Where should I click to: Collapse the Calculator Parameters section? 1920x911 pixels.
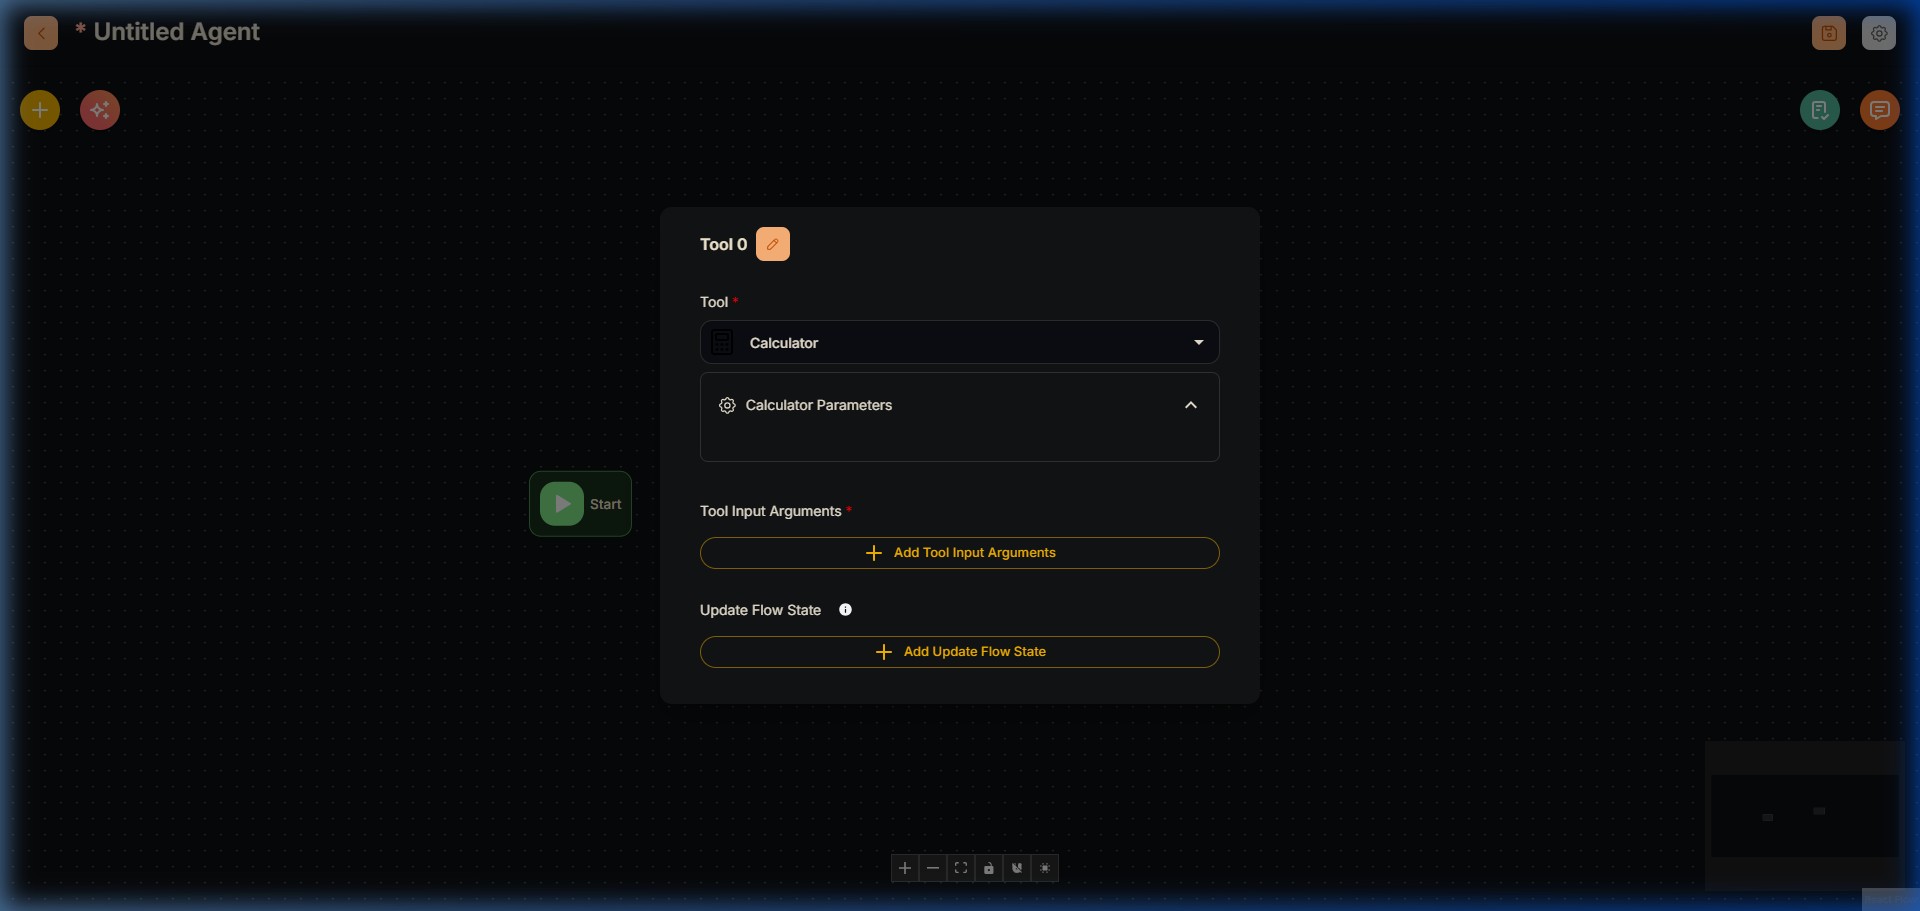[x=1190, y=405]
